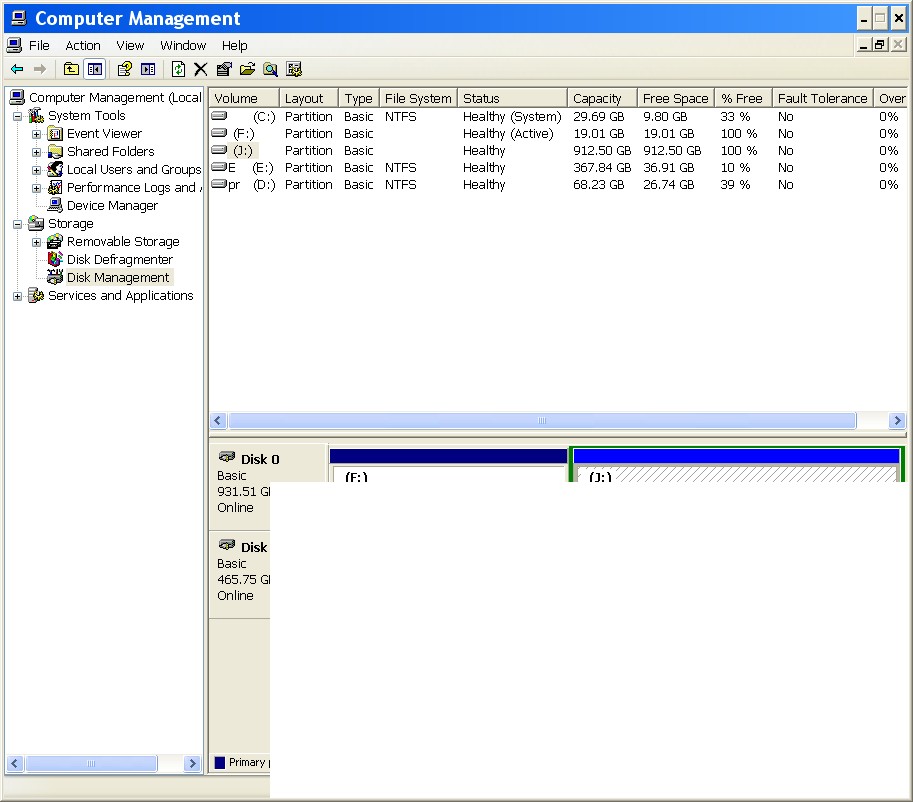Image resolution: width=913 pixels, height=802 pixels.
Task: Click the Shared Folders icon in the tree
Action: click(x=55, y=152)
